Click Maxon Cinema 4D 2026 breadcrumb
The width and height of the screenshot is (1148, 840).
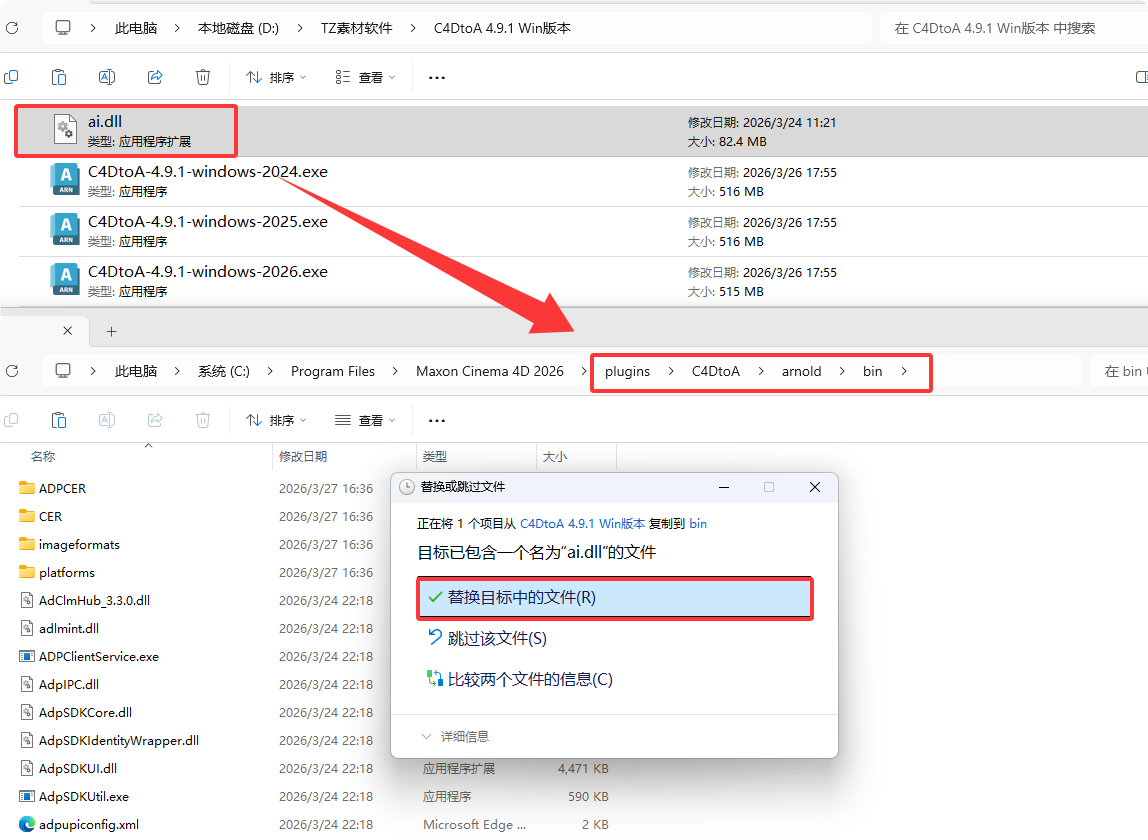pos(490,371)
